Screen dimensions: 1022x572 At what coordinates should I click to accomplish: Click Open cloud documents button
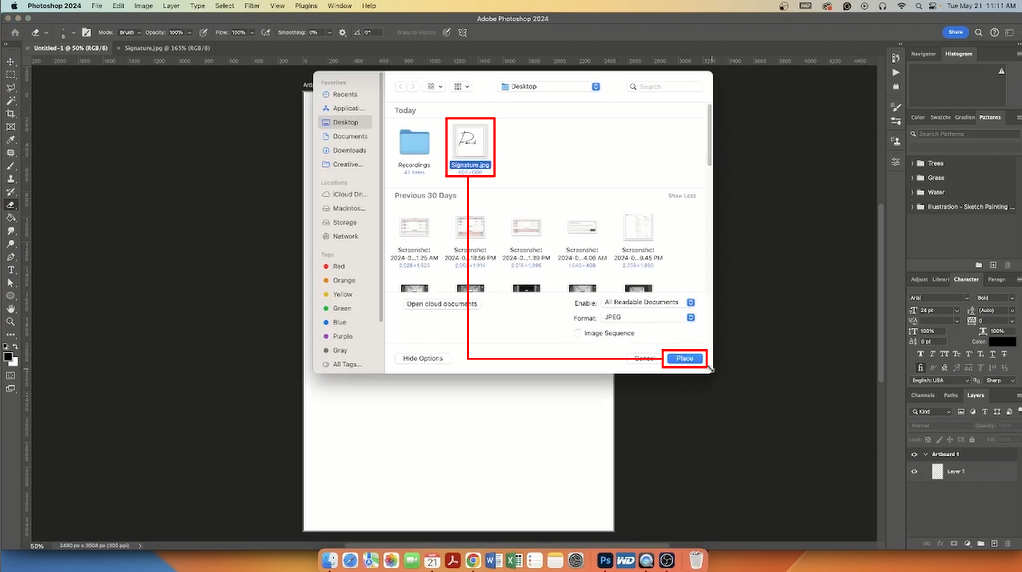coord(442,304)
